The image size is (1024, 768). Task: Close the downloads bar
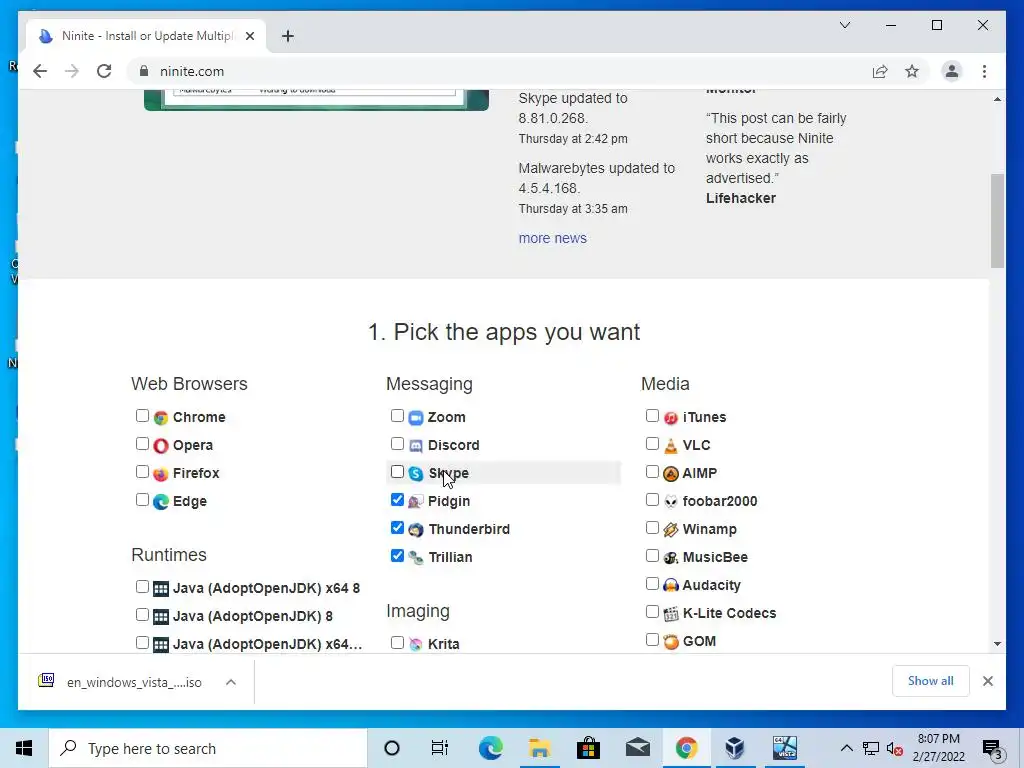(987, 681)
